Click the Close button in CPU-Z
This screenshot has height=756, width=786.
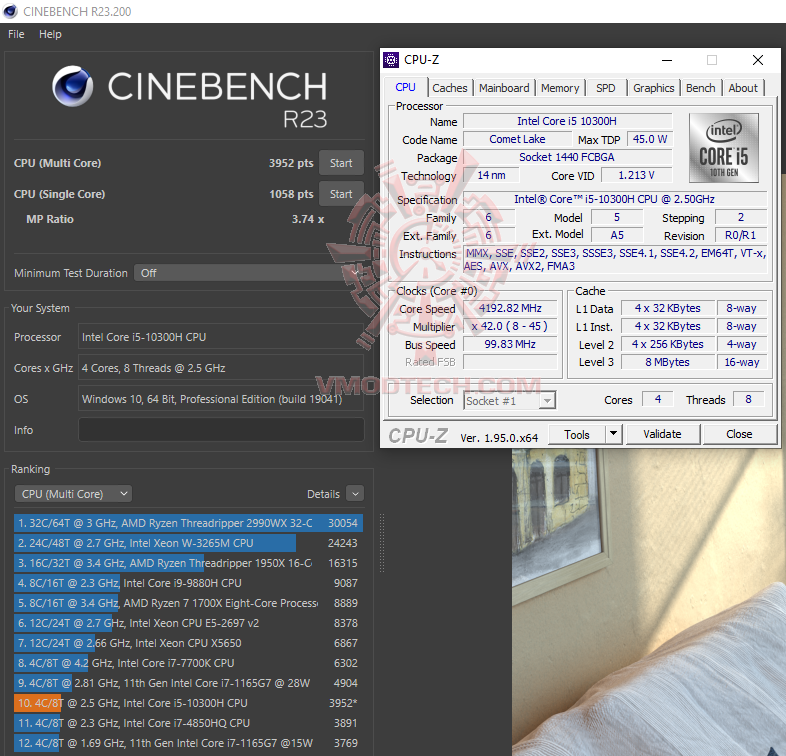(739, 434)
